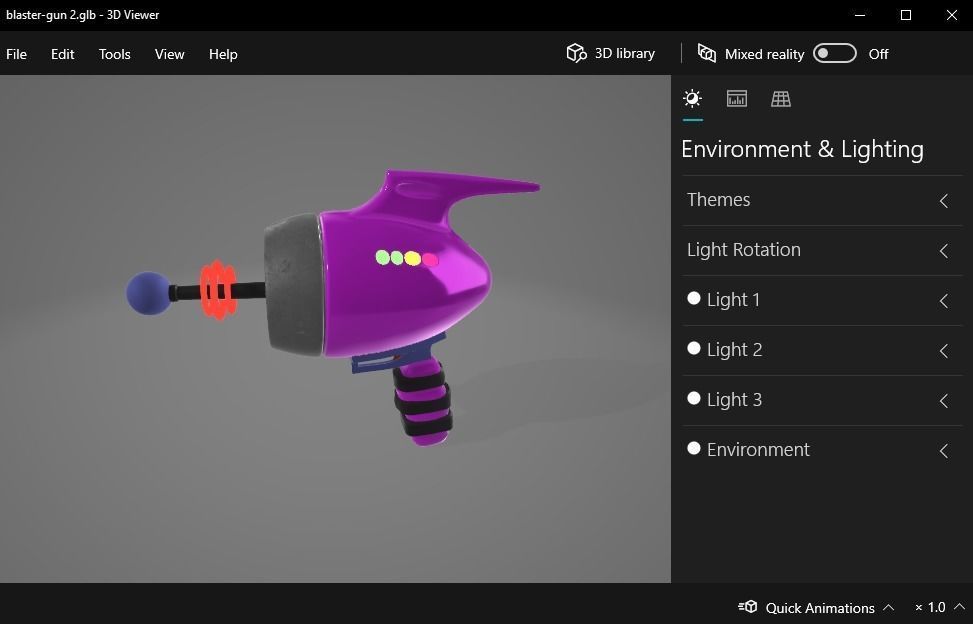Click the Quick Animations label
The width and height of the screenshot is (973, 624).
click(x=820, y=608)
